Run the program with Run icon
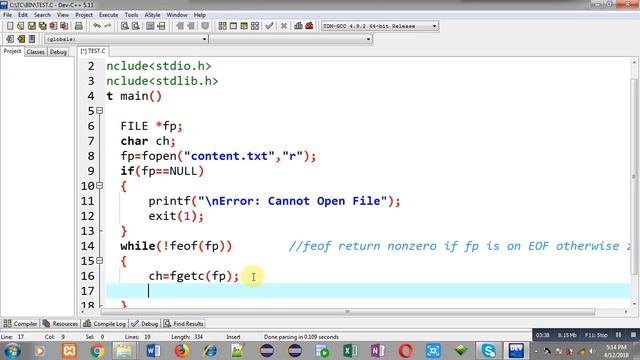This screenshot has width=640, height=360. coord(233,26)
